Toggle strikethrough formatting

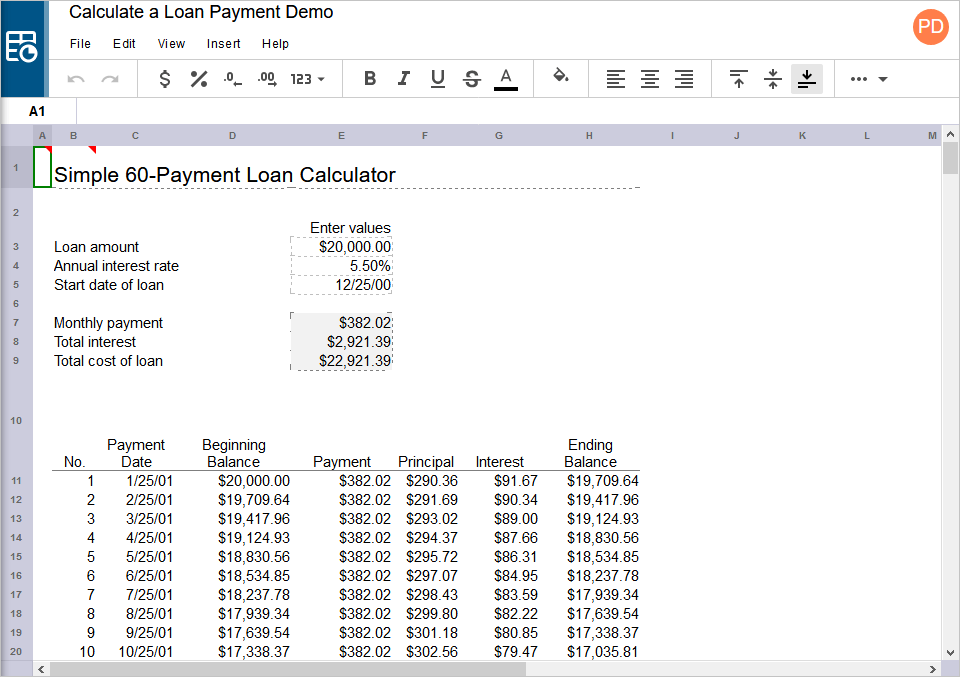[471, 79]
